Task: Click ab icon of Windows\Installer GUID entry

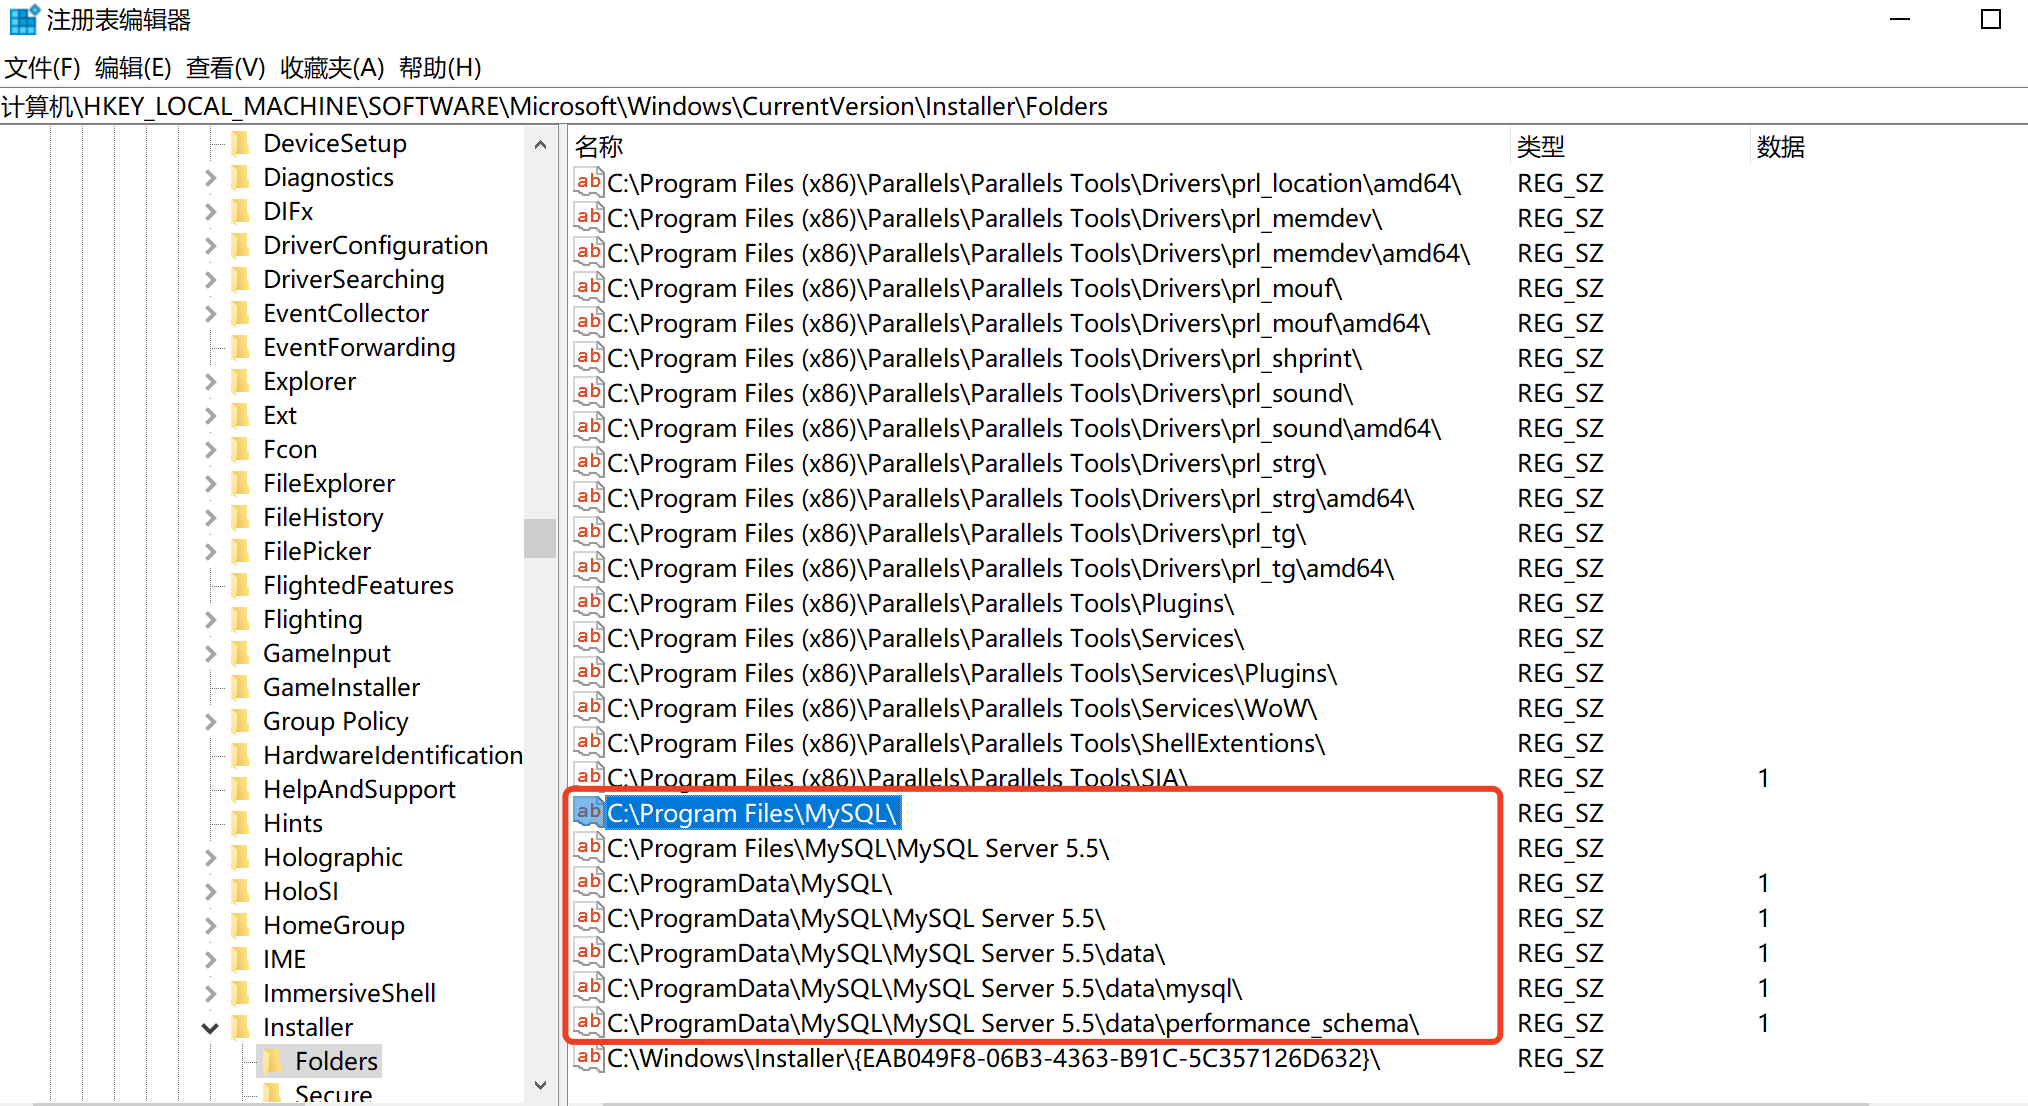Action: [x=589, y=1058]
